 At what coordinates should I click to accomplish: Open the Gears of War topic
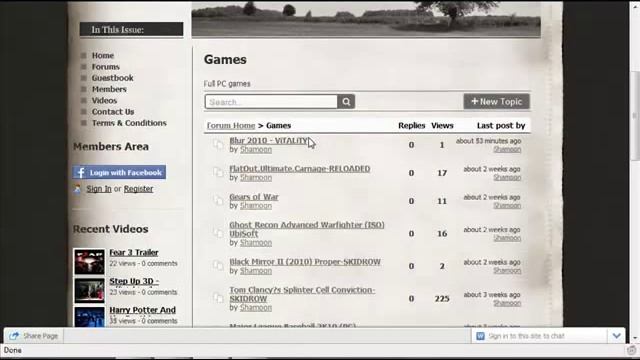[x=253, y=197]
